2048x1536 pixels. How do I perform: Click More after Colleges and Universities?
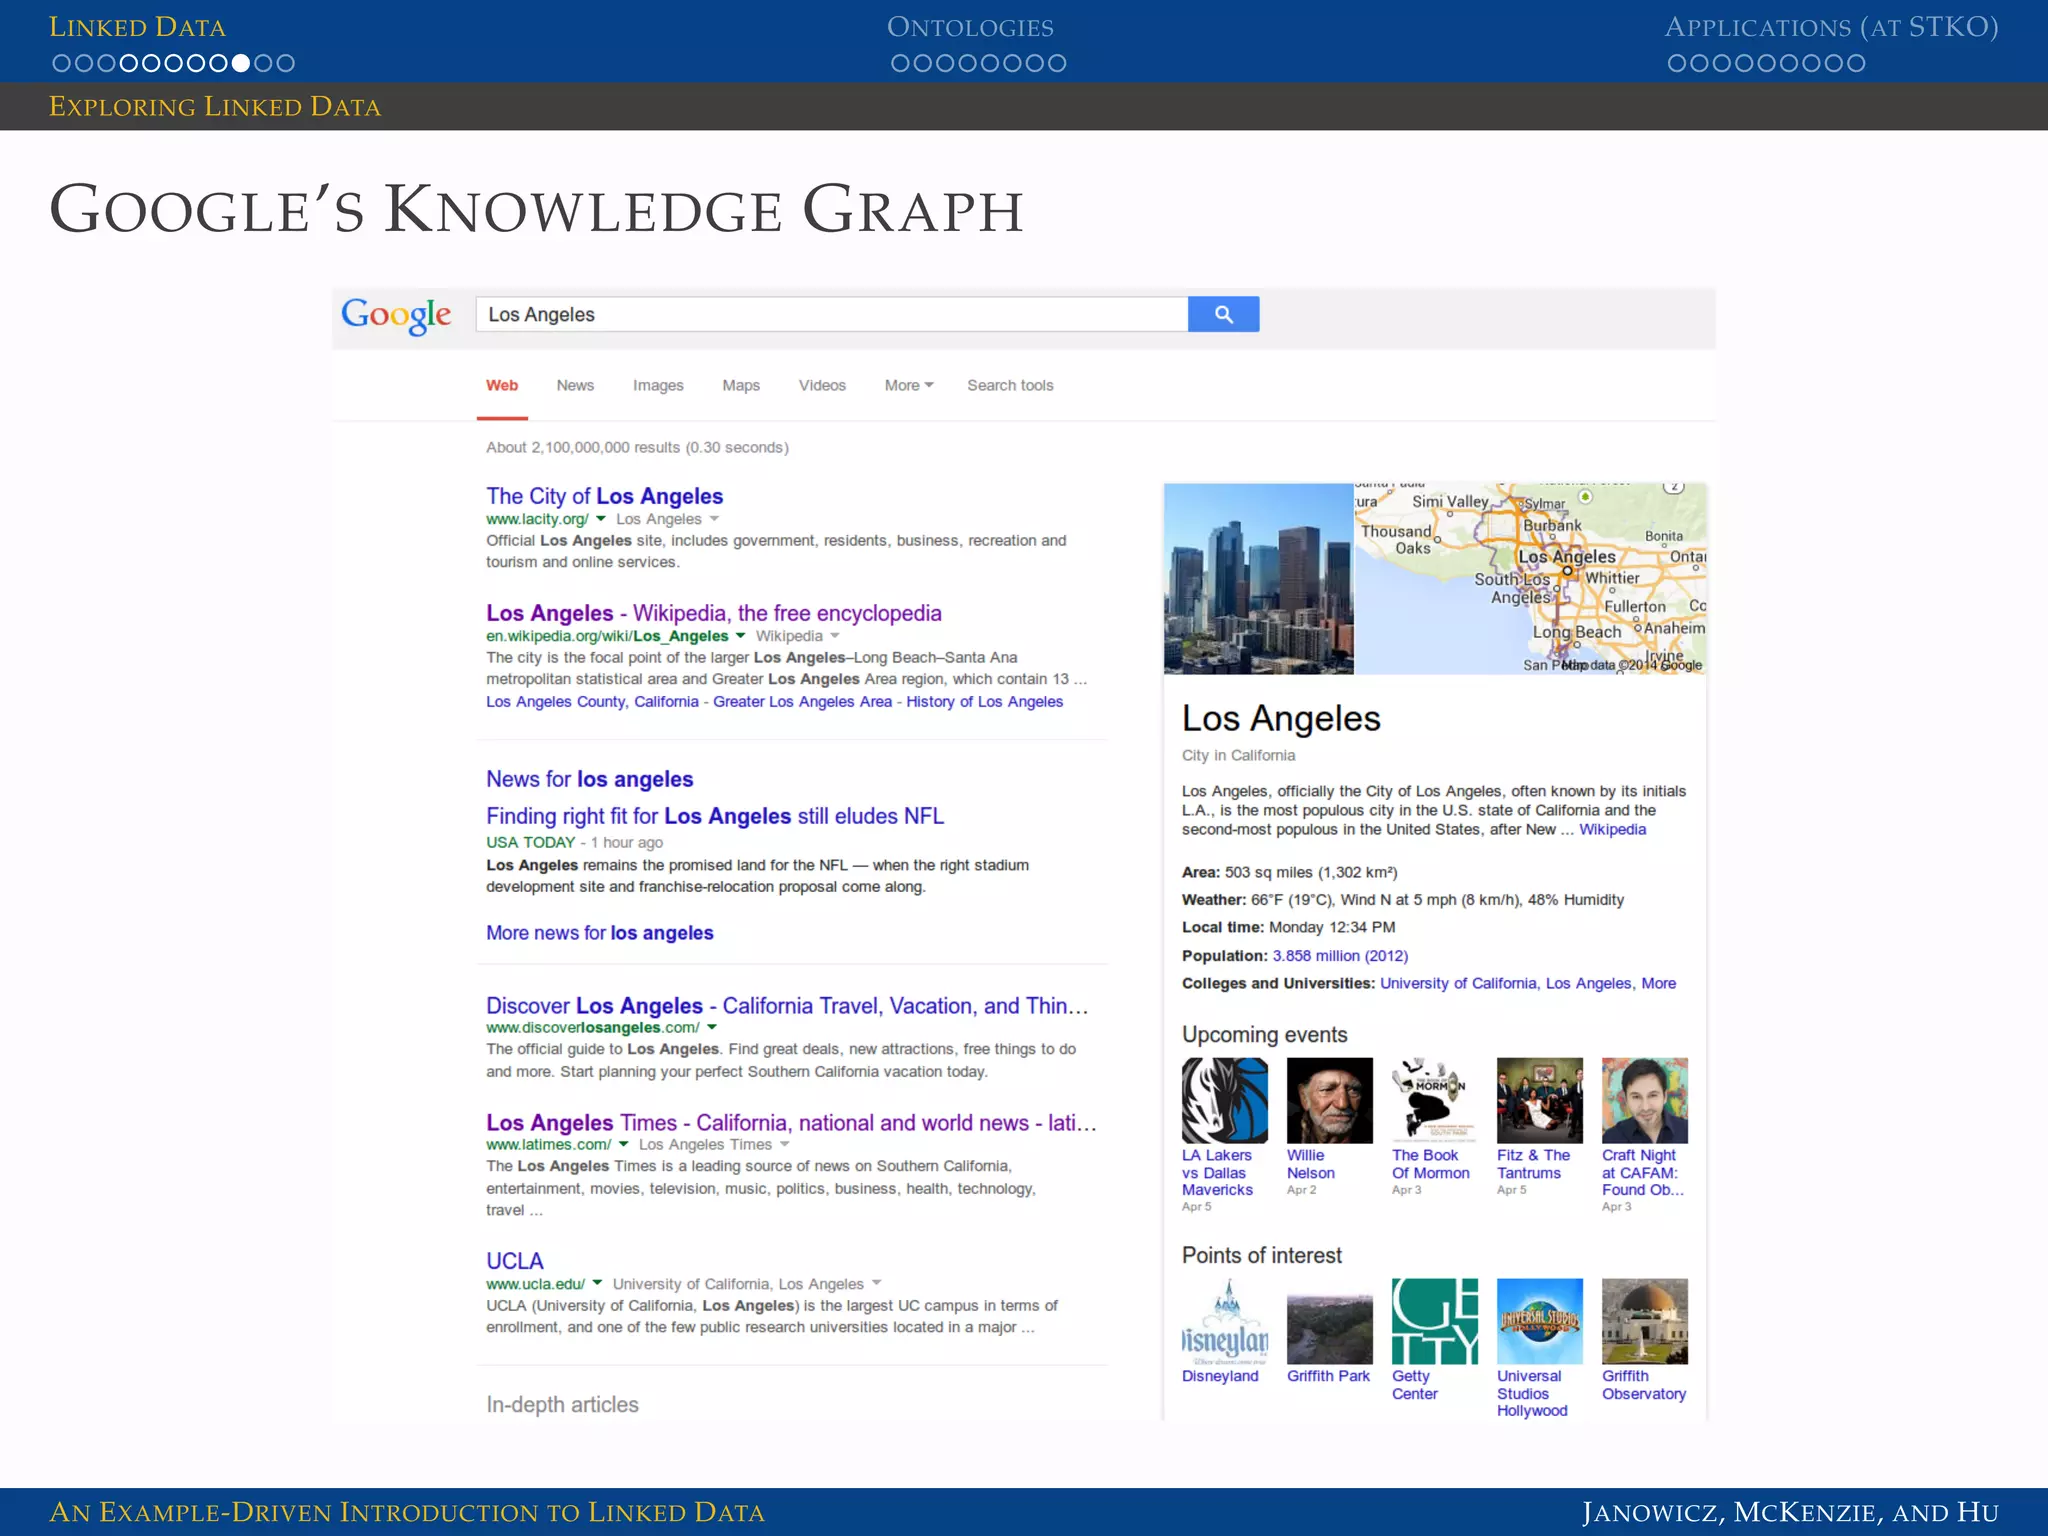point(1659,984)
